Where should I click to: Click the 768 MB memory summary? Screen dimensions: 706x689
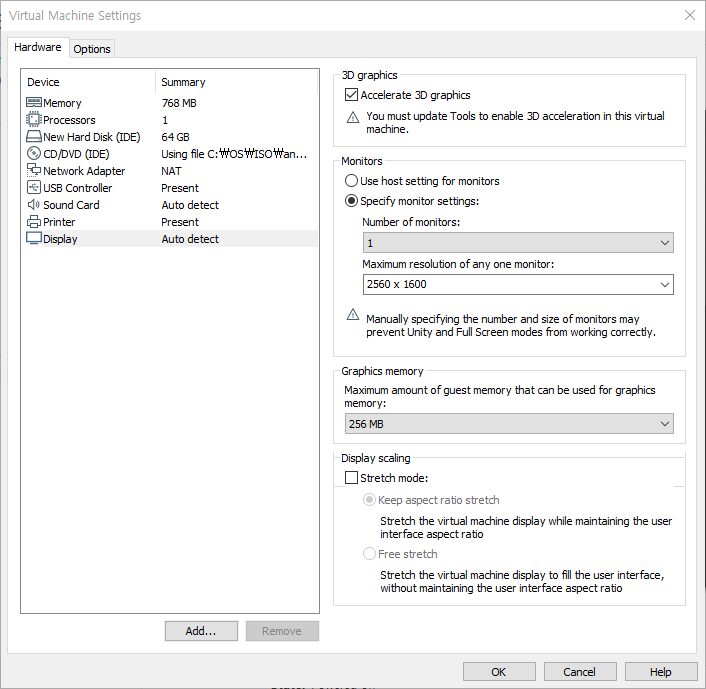[179, 103]
